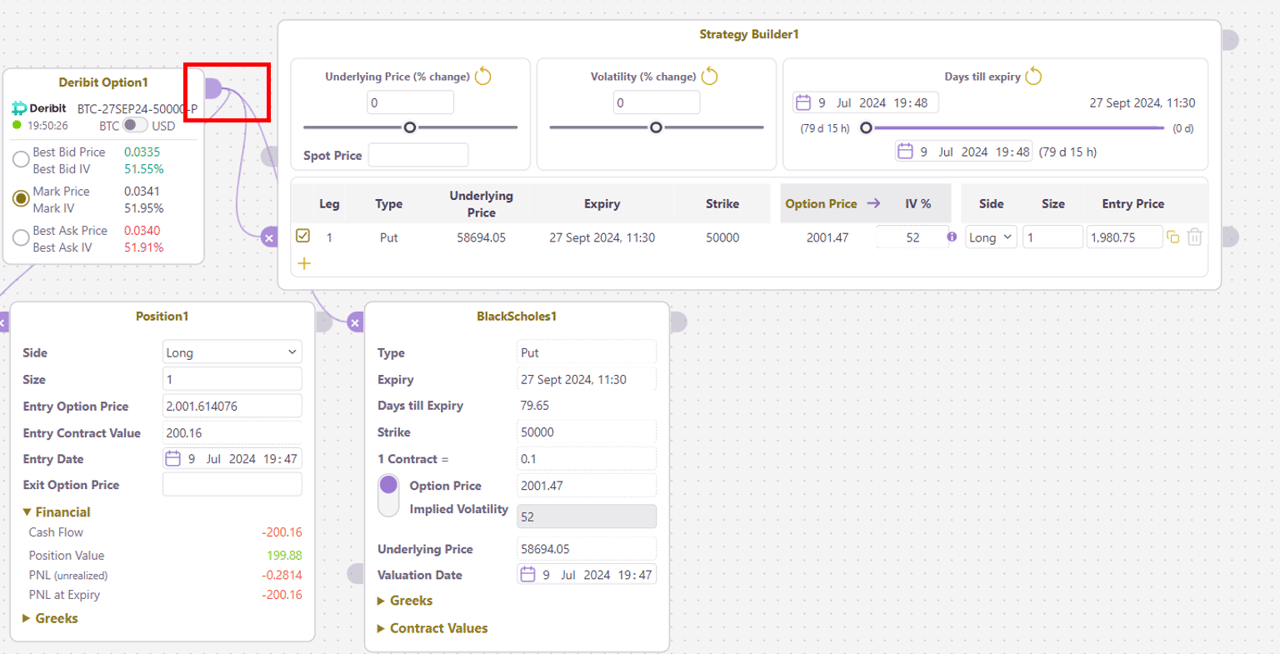This screenshot has width=1280, height=654.
Task: Click the leg 1 Size input field
Action: (1053, 237)
